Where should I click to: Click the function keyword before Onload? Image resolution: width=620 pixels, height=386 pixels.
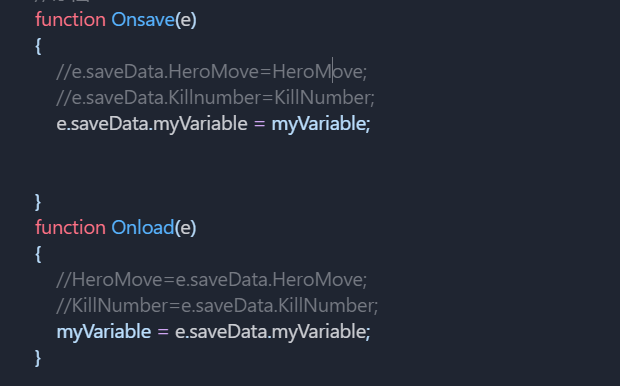(x=70, y=227)
